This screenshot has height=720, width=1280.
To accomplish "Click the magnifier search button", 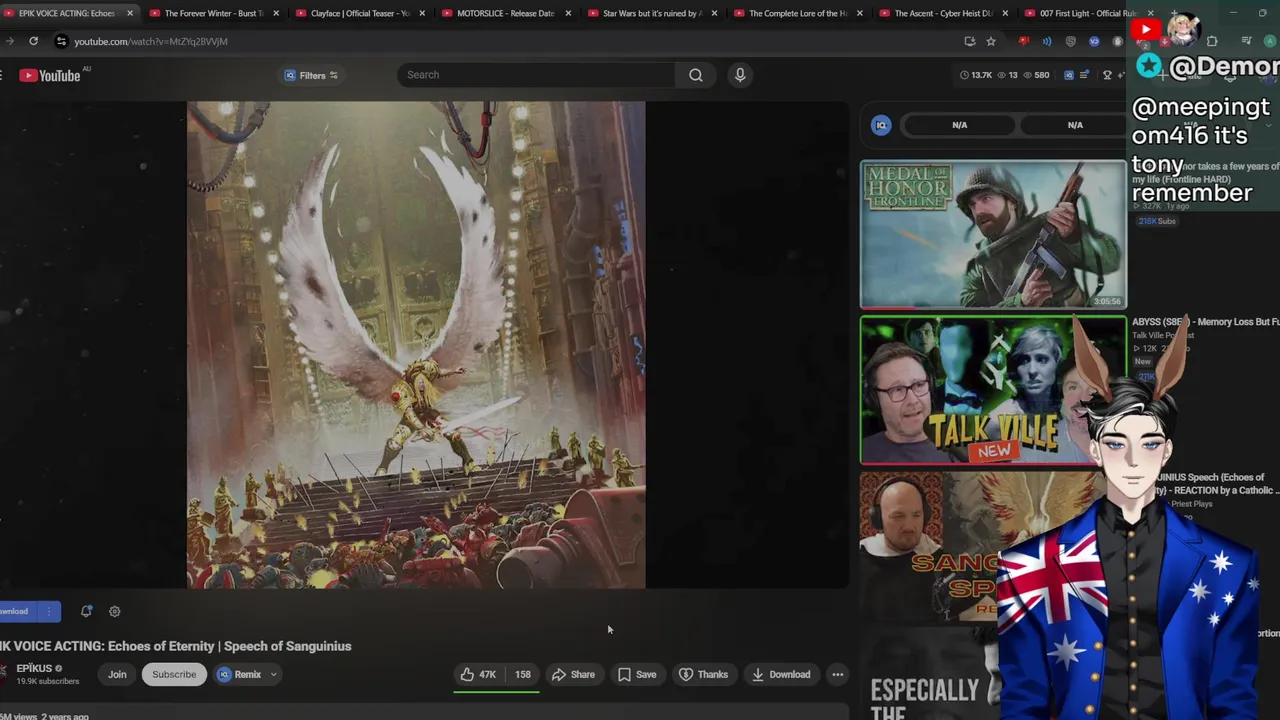I will tap(695, 75).
